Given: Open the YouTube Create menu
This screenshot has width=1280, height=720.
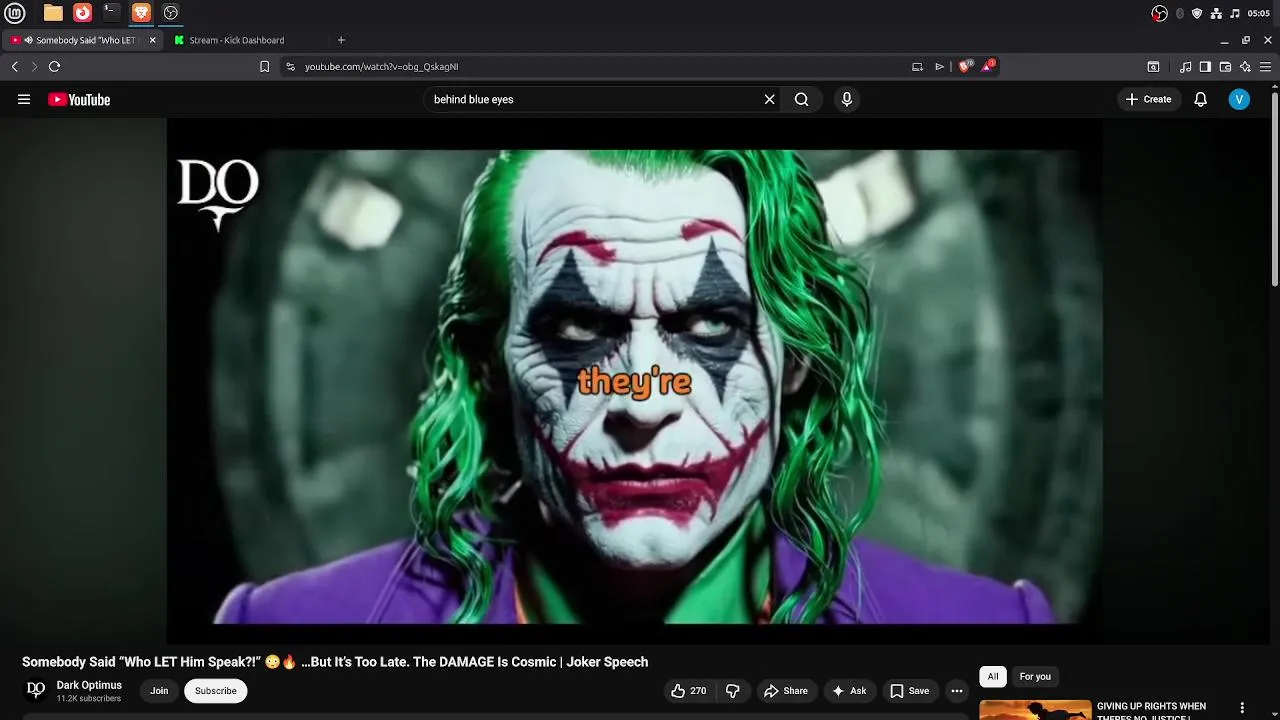Looking at the screenshot, I should 1148,99.
